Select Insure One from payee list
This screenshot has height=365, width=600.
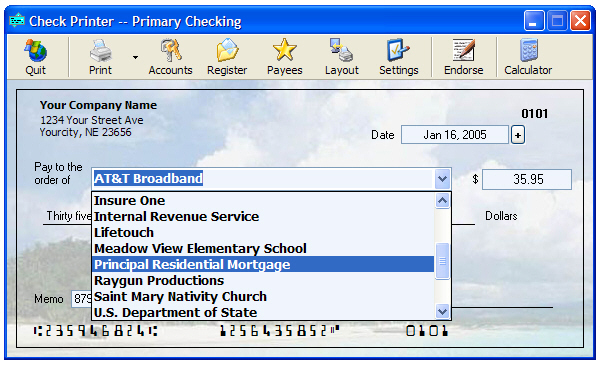click(x=263, y=200)
